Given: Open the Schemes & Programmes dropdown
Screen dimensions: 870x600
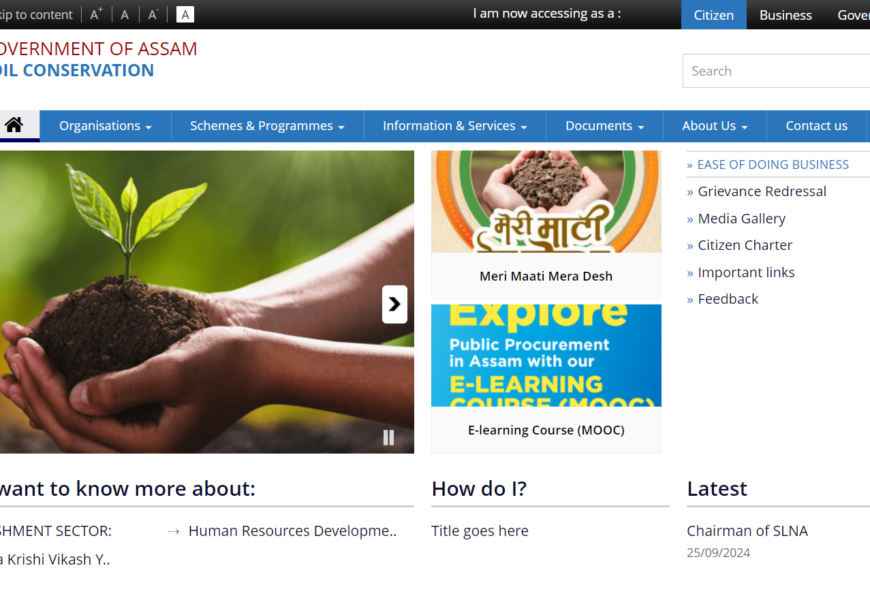Looking at the screenshot, I should (267, 126).
